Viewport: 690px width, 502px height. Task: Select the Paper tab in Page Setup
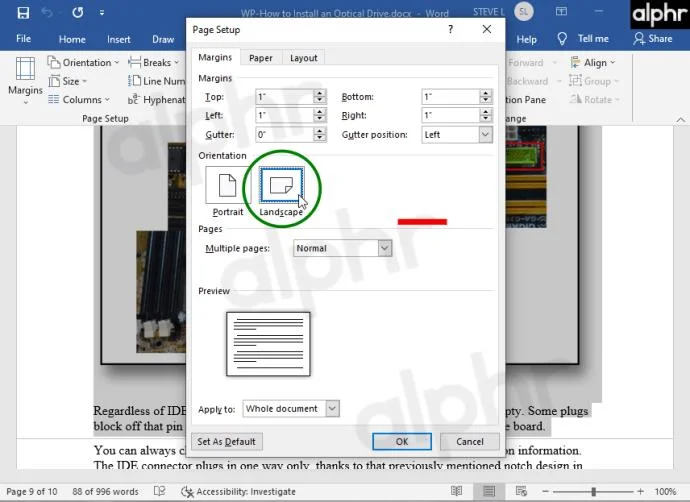[x=261, y=58]
